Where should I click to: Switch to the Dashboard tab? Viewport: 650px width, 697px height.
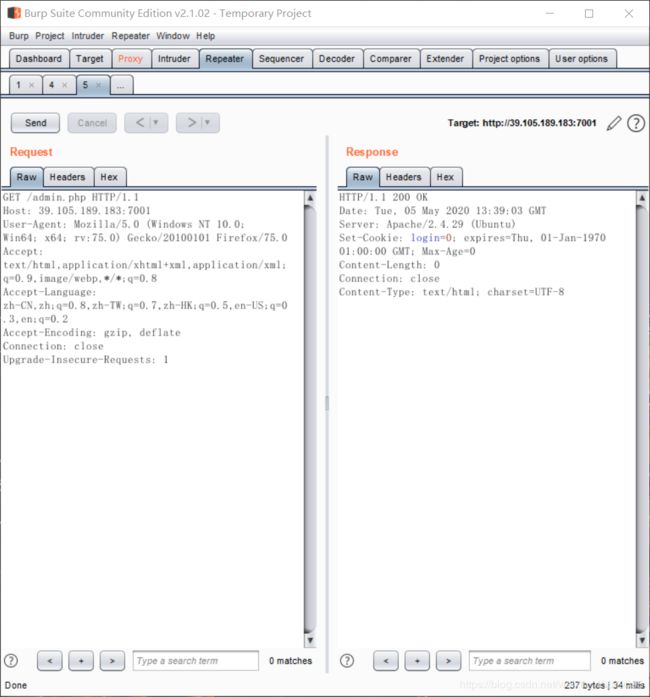click(x=39, y=59)
